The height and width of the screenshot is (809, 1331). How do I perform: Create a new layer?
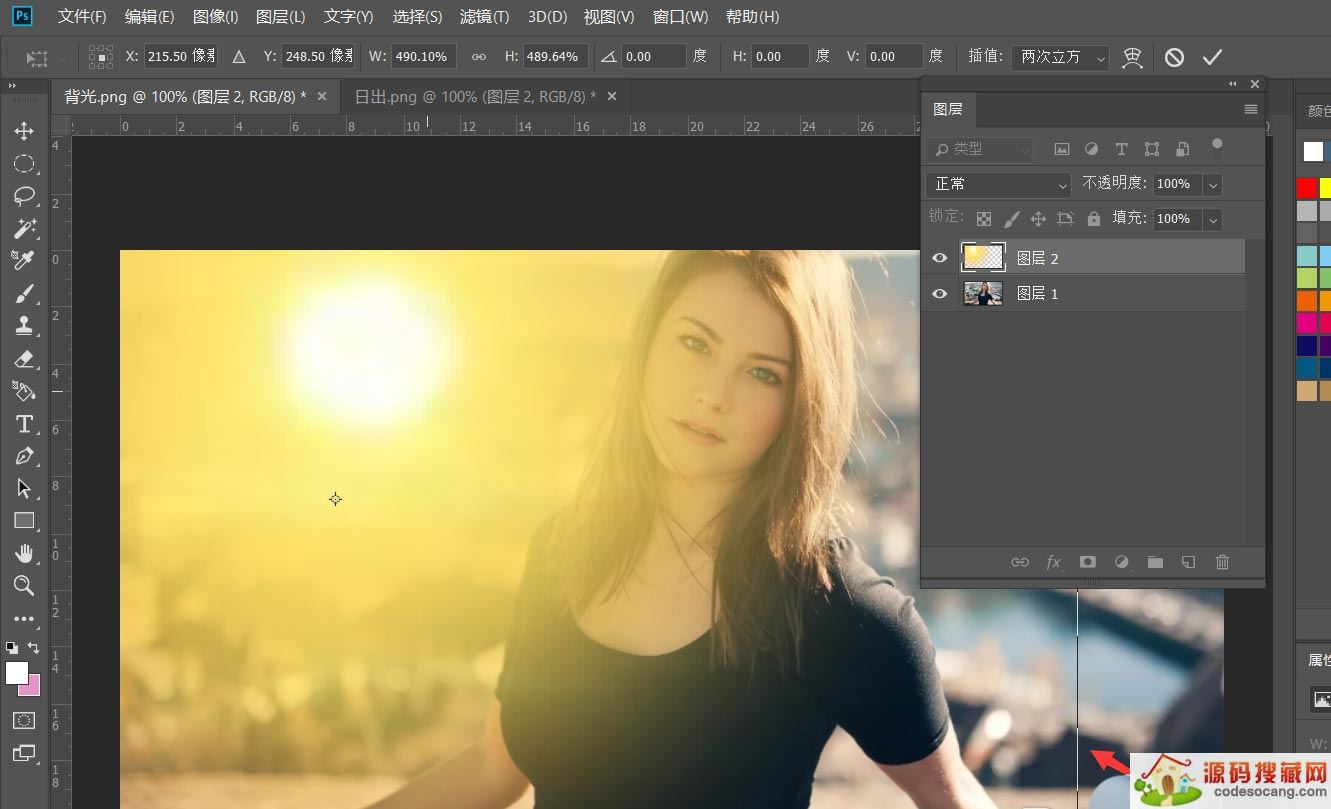coord(1188,562)
